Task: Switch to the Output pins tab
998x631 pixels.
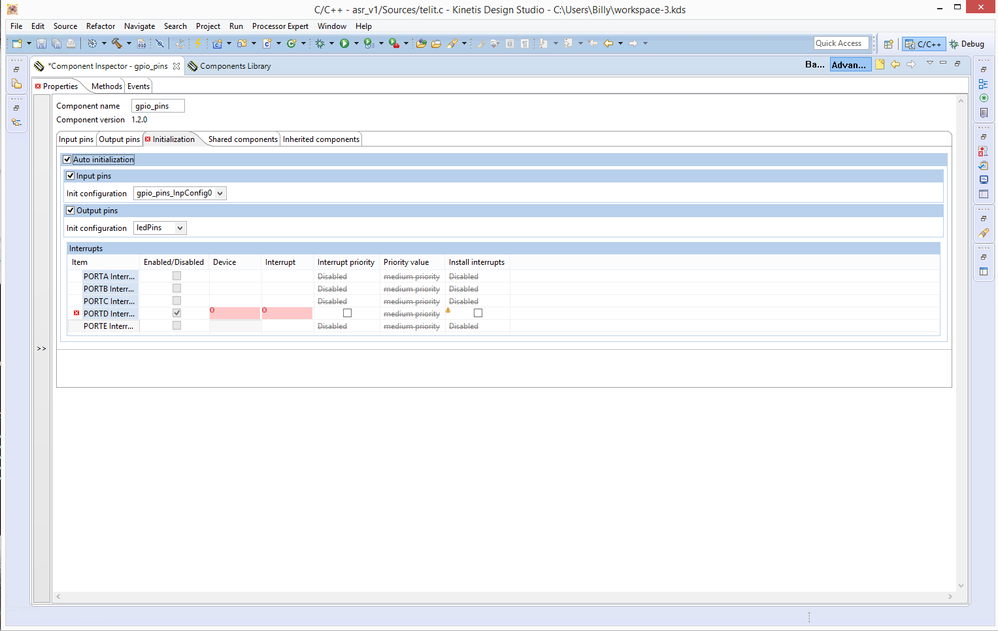Action: tap(119, 139)
